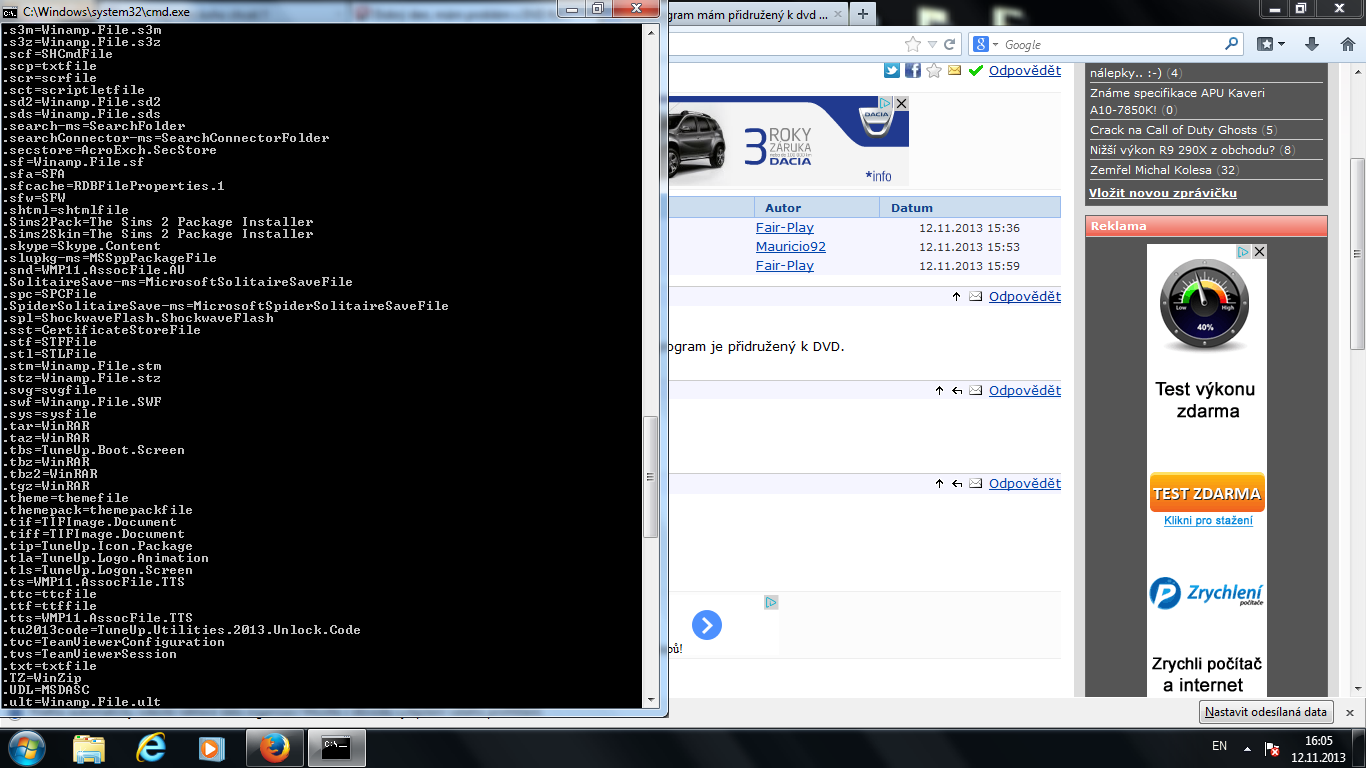Click Odpovědět link next to the green checkmark
1366x768 pixels.
(x=1025, y=70)
